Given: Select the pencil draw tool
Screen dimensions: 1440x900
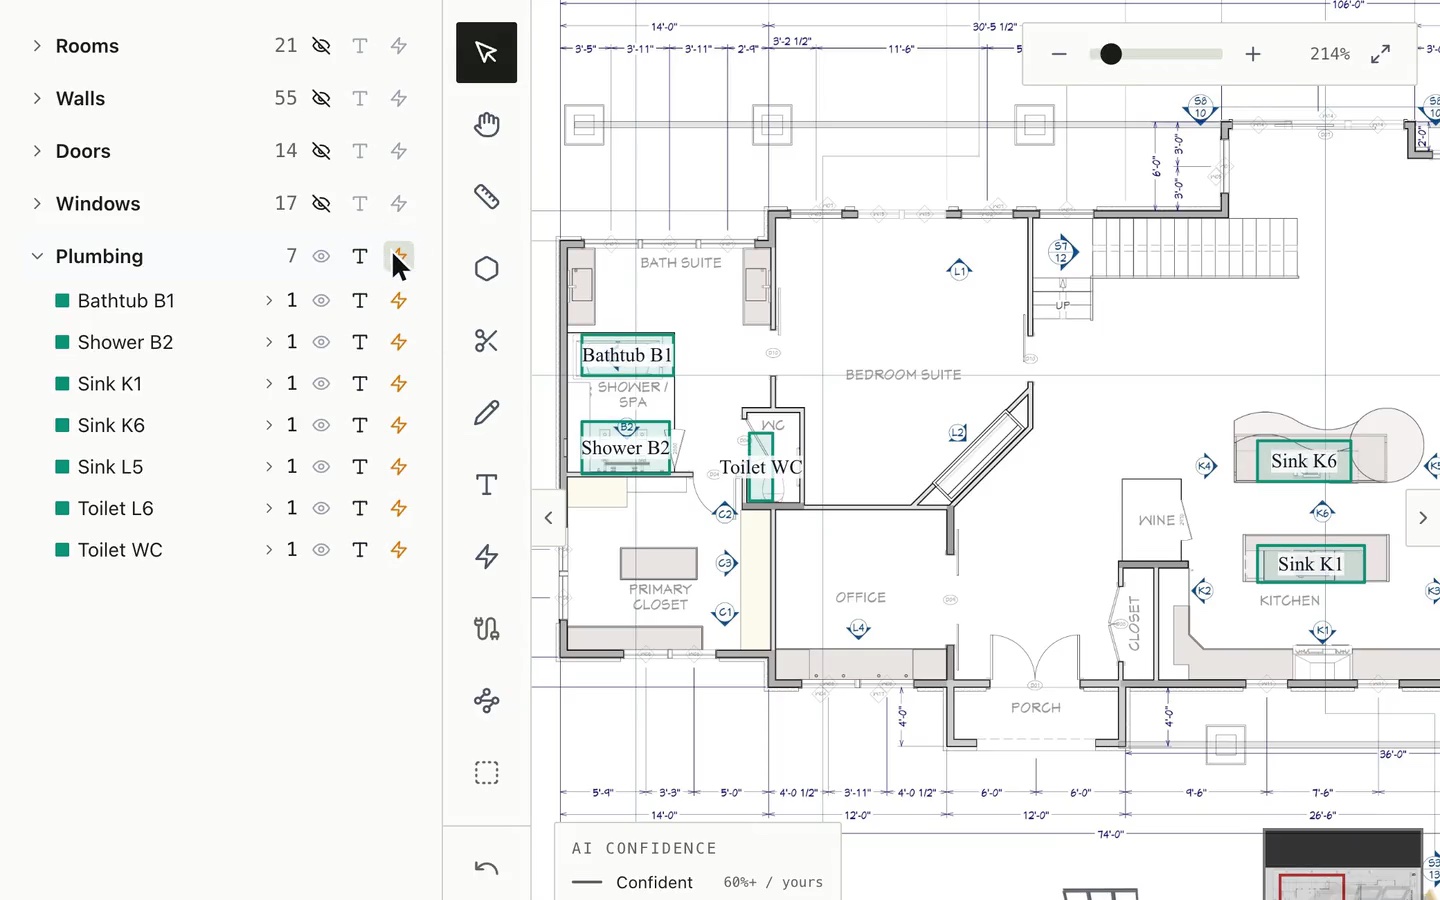Looking at the screenshot, I should (486, 412).
